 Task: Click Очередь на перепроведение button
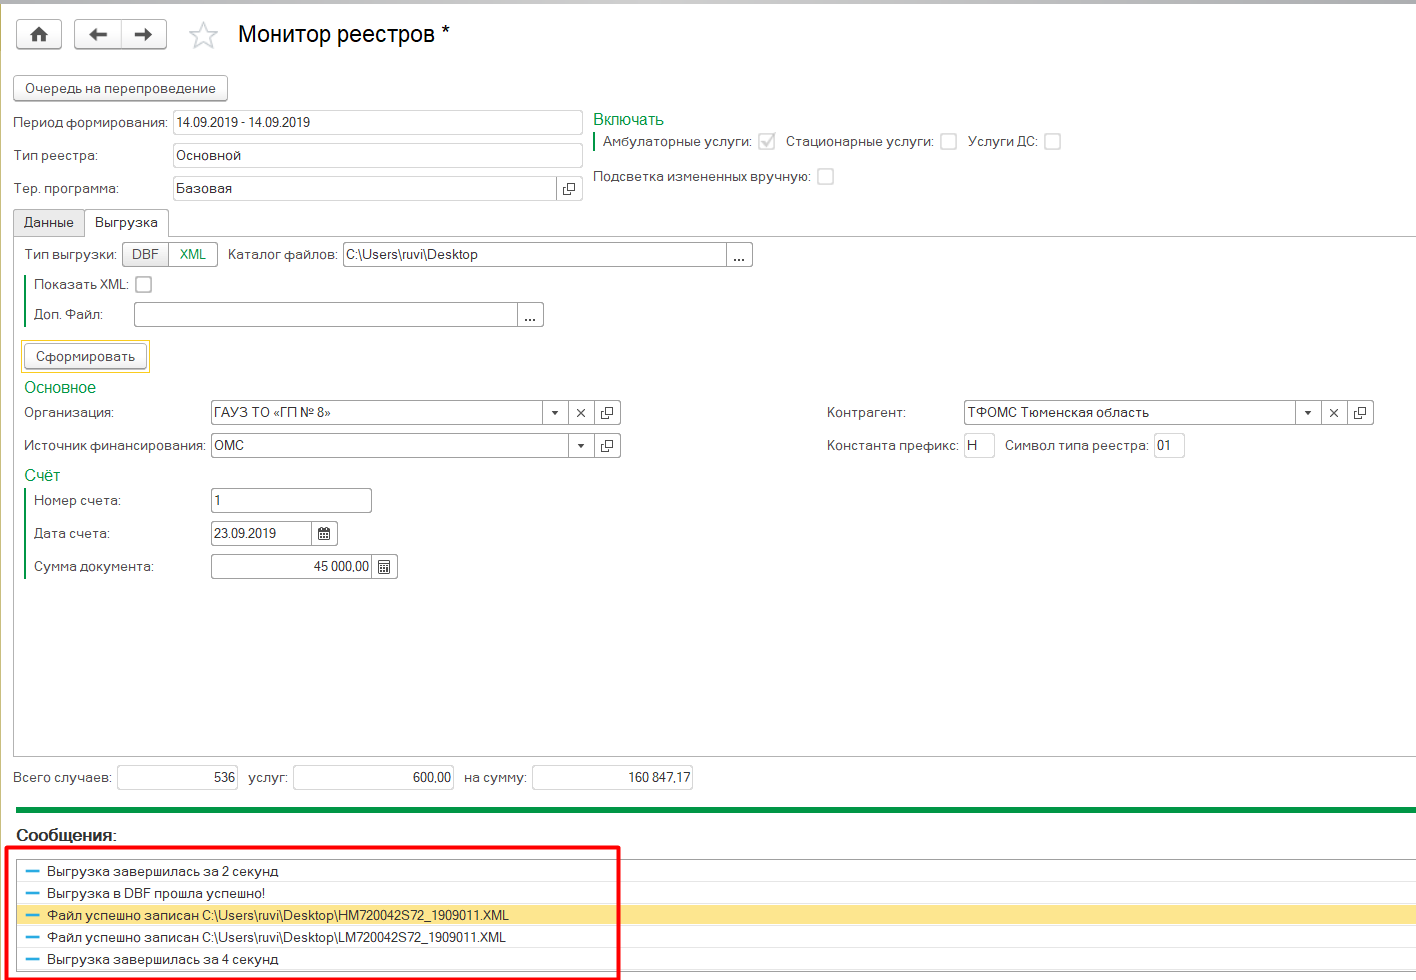coord(120,89)
